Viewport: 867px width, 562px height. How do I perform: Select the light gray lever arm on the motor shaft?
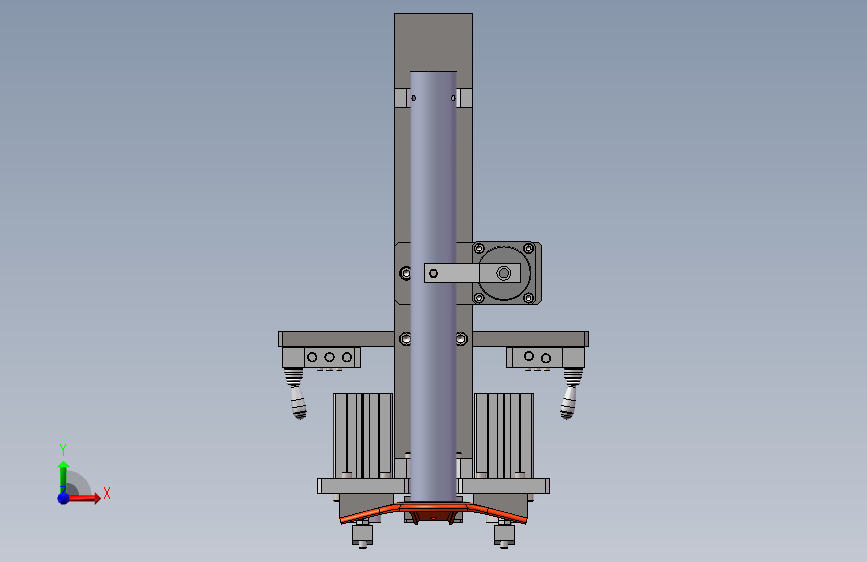coord(472,273)
